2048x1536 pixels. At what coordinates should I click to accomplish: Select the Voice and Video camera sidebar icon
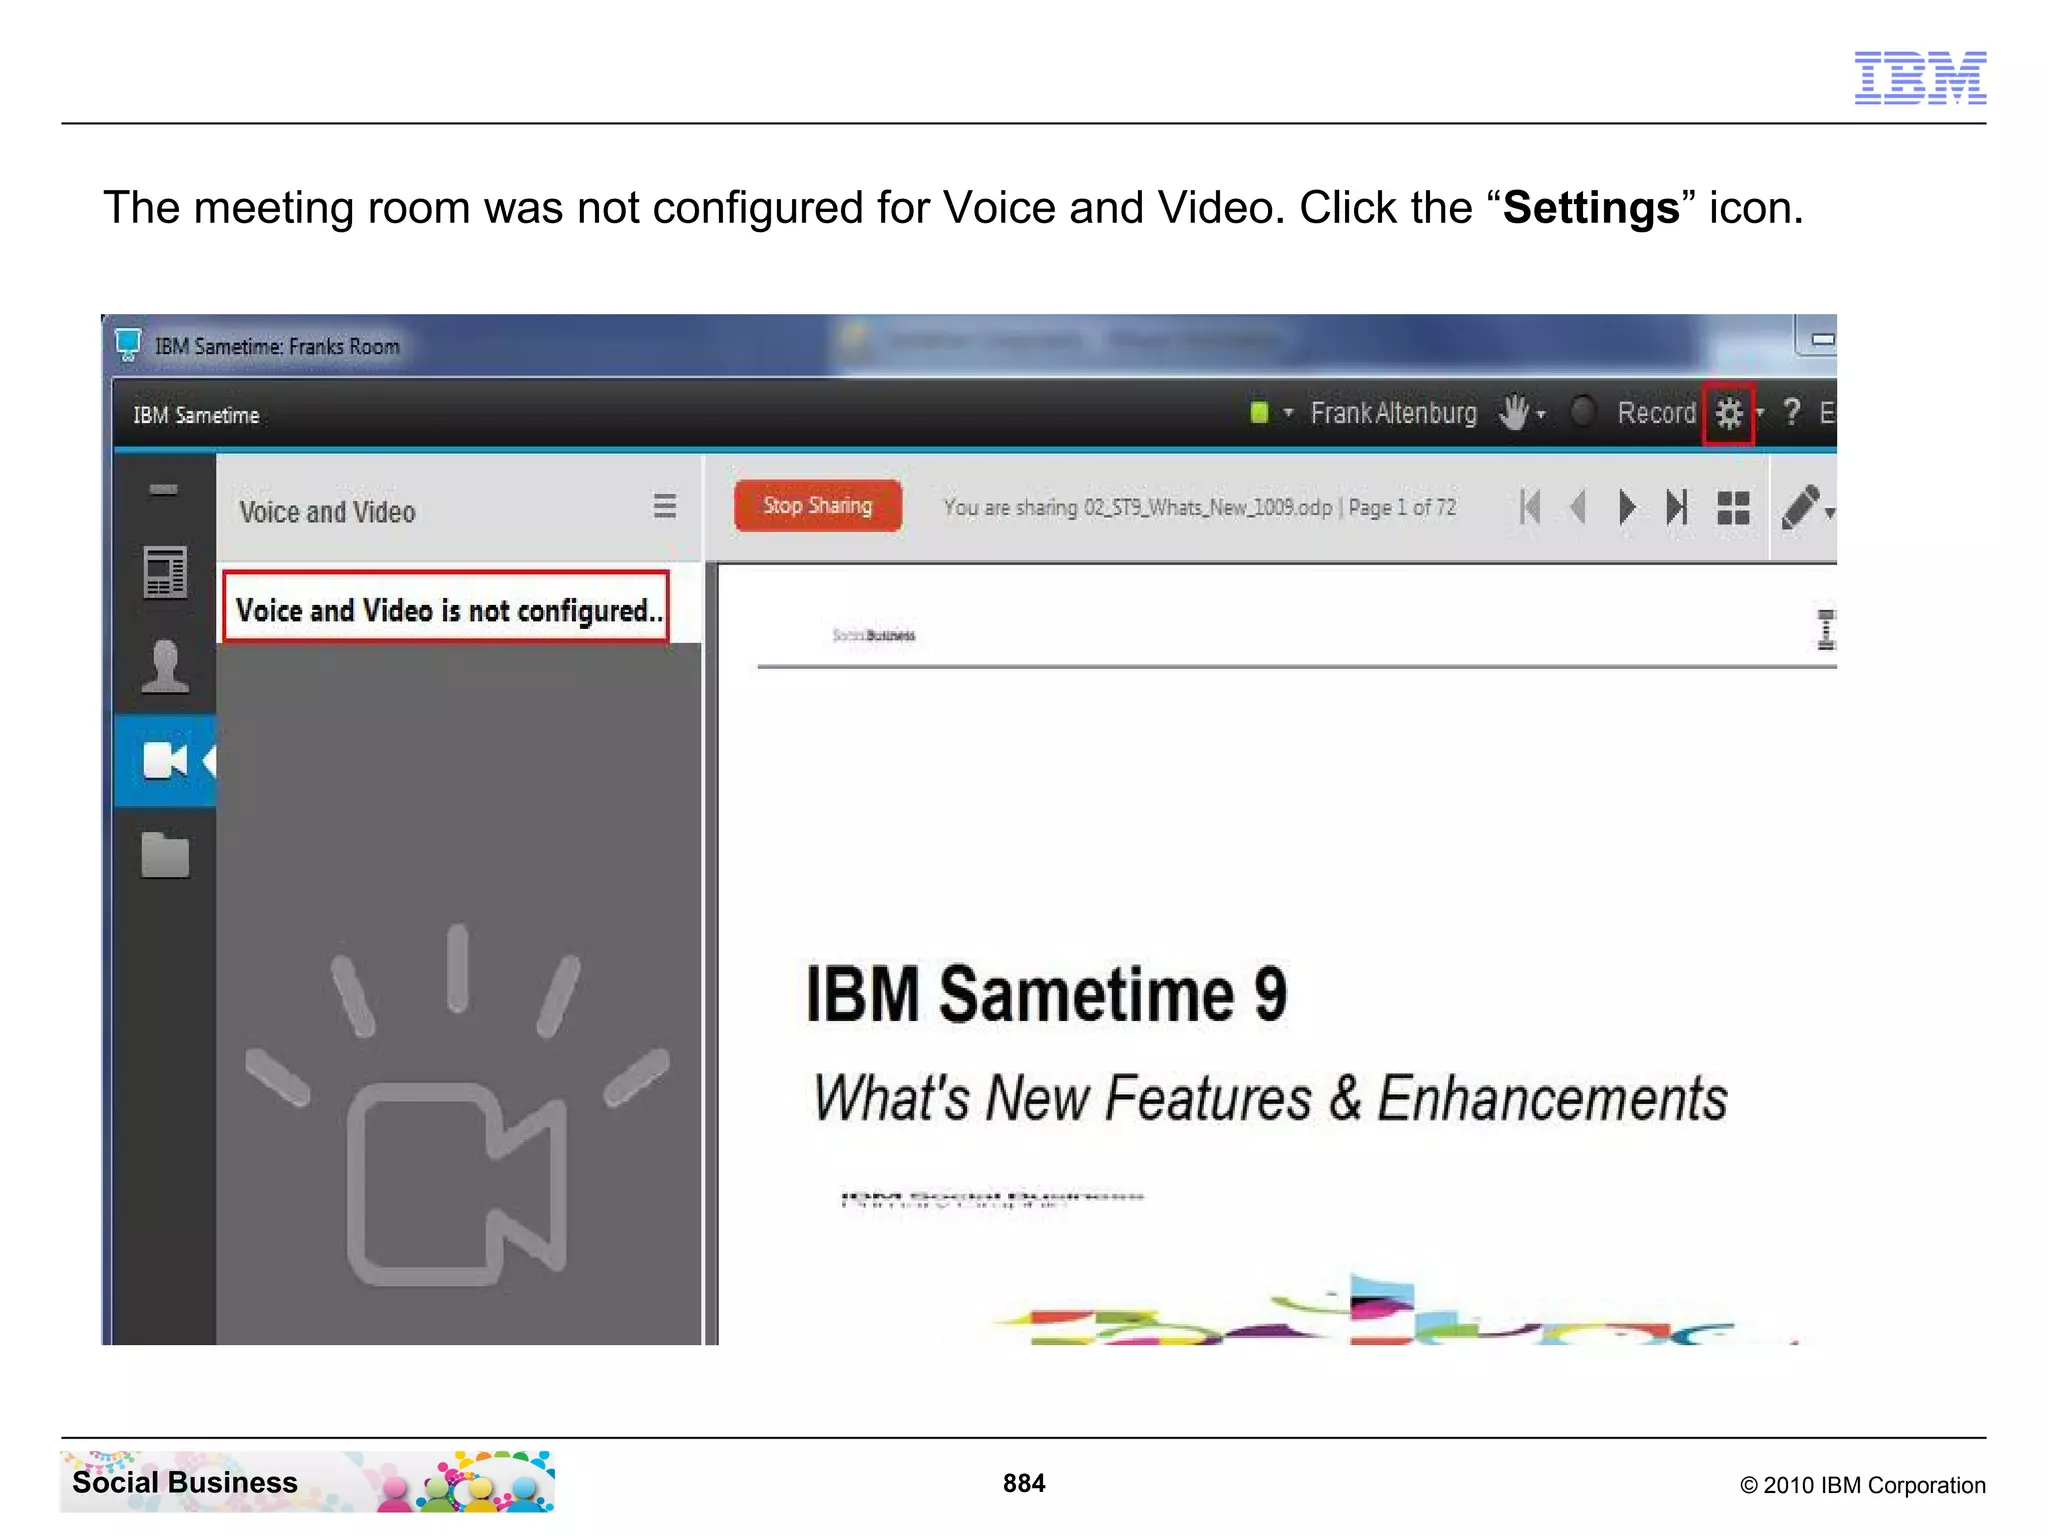click(165, 761)
